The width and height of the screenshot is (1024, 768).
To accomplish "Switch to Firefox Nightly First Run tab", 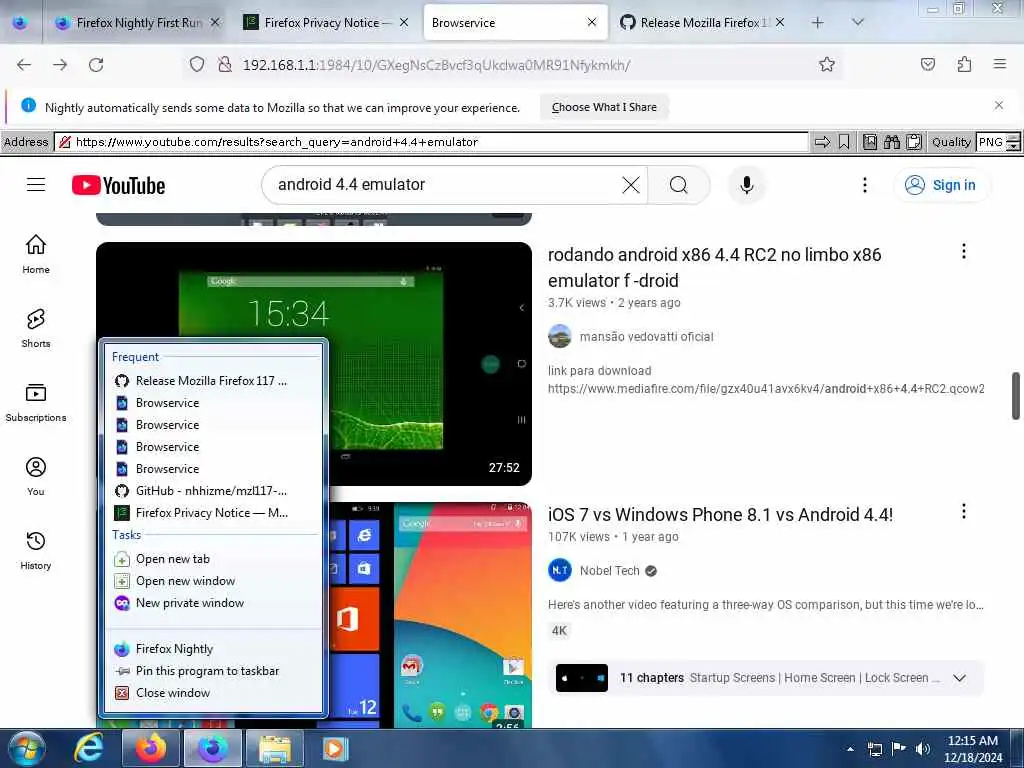I will [138, 22].
